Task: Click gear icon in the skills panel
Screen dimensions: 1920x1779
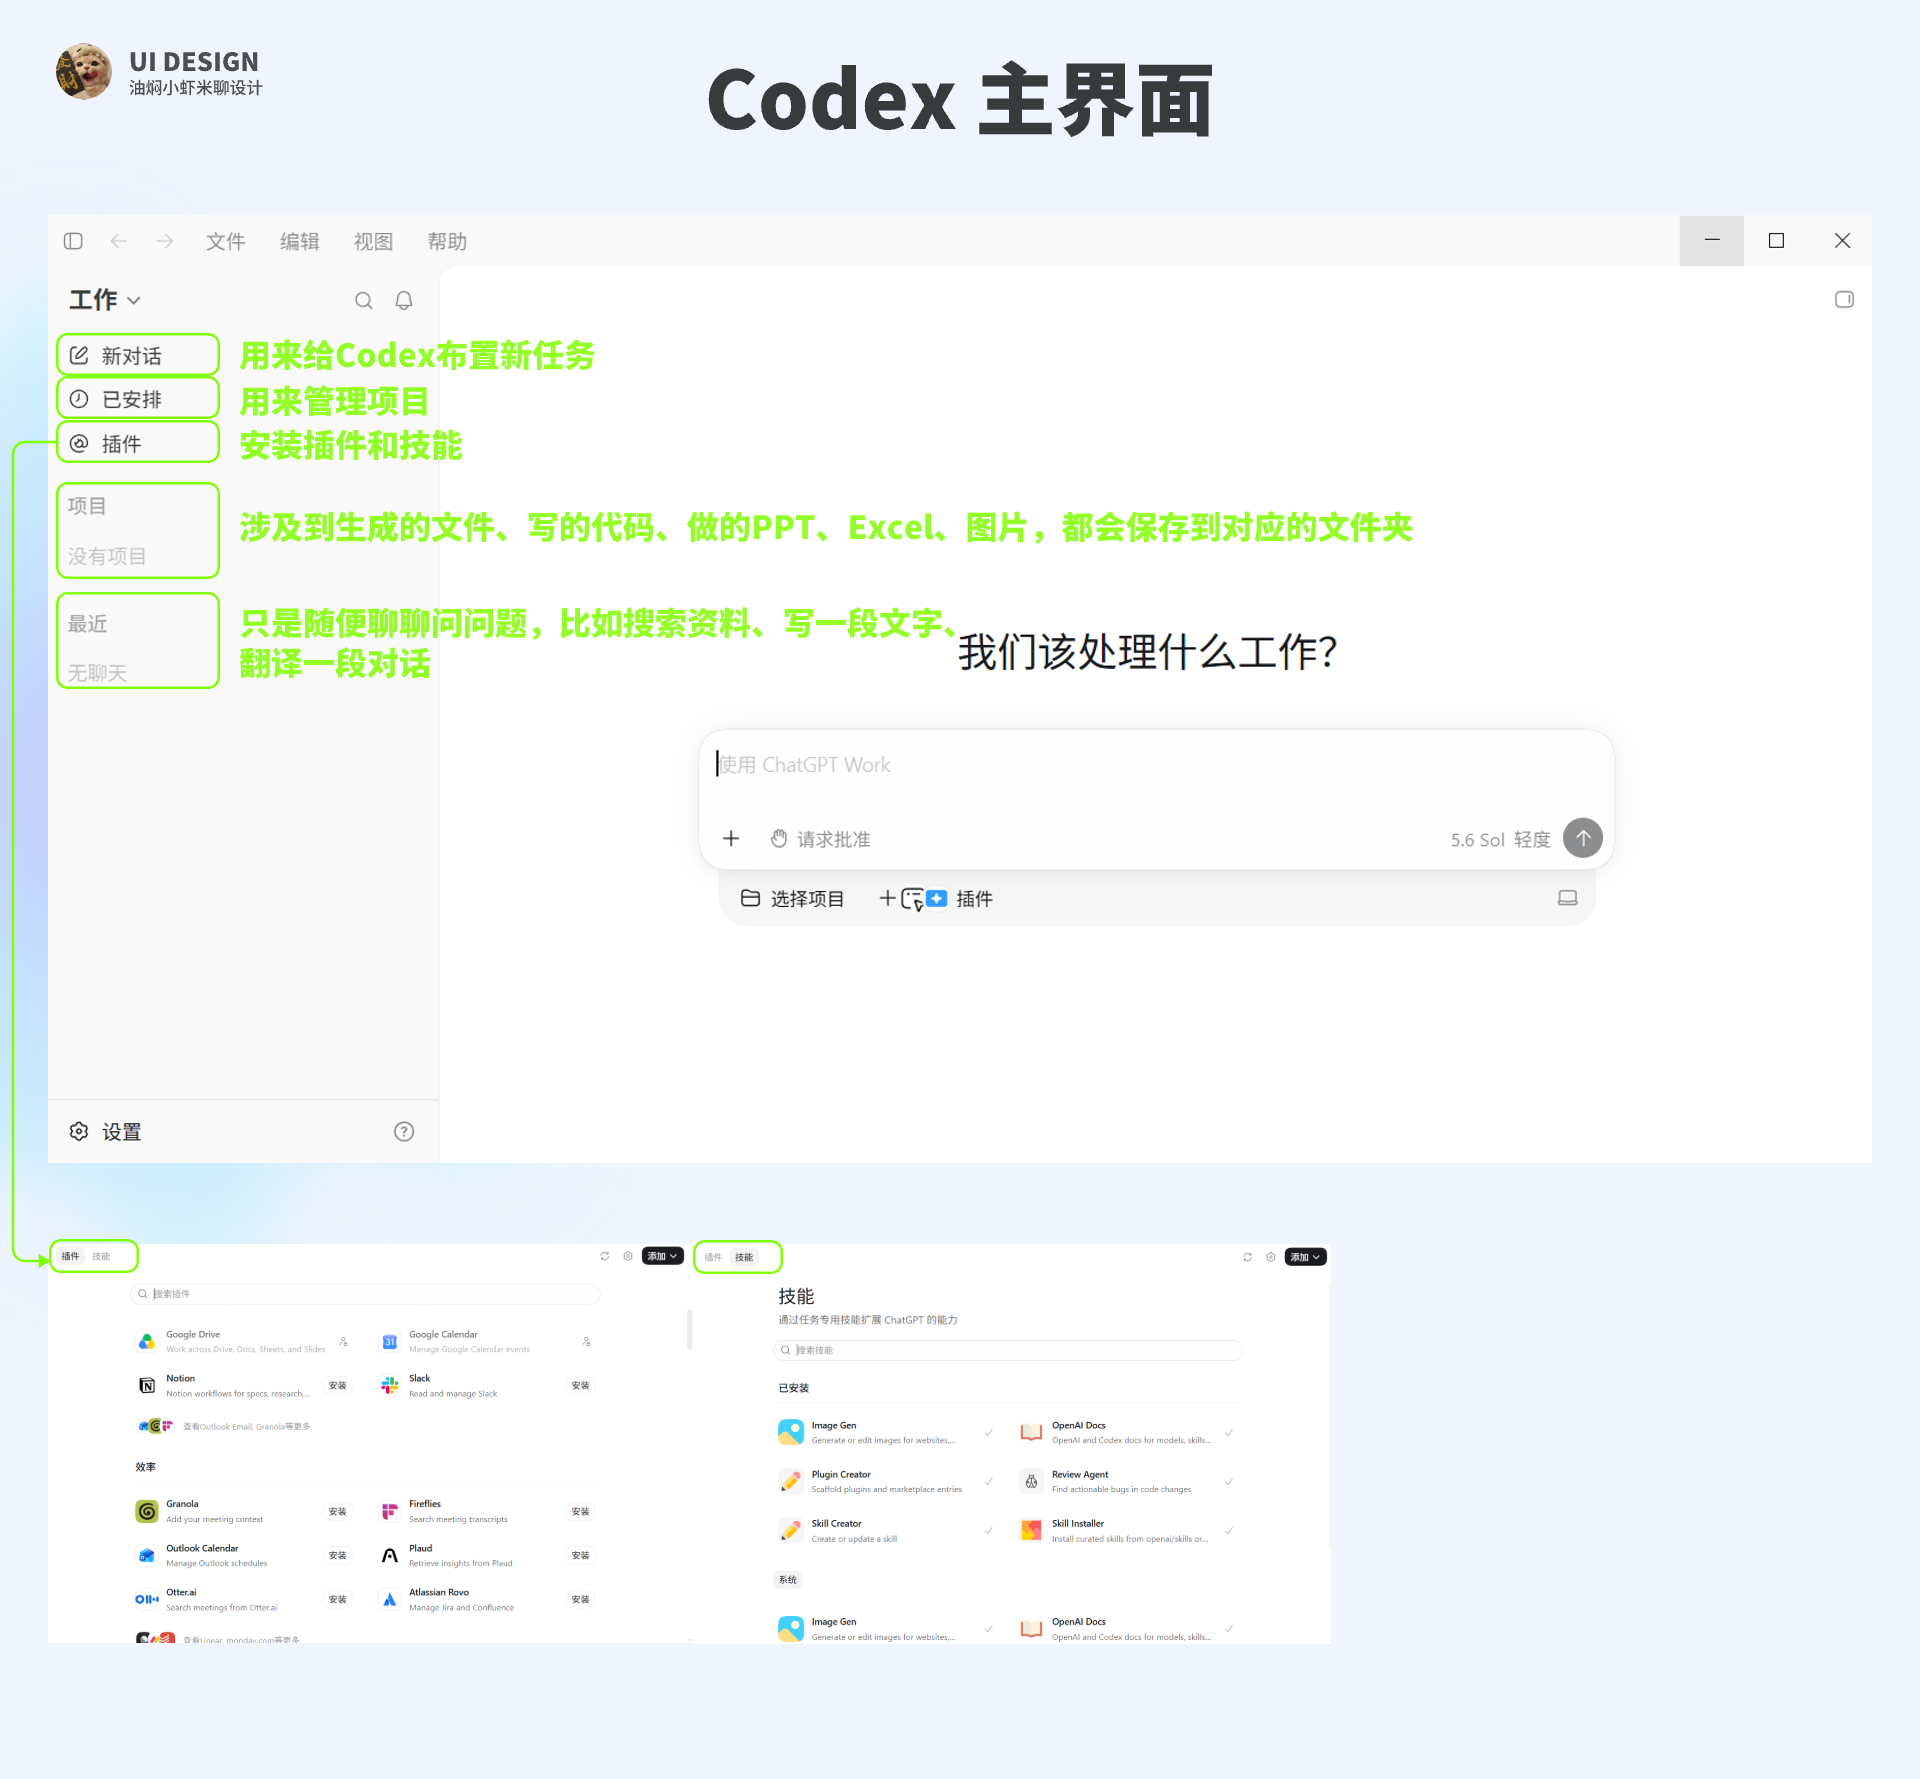Action: coord(1270,1257)
